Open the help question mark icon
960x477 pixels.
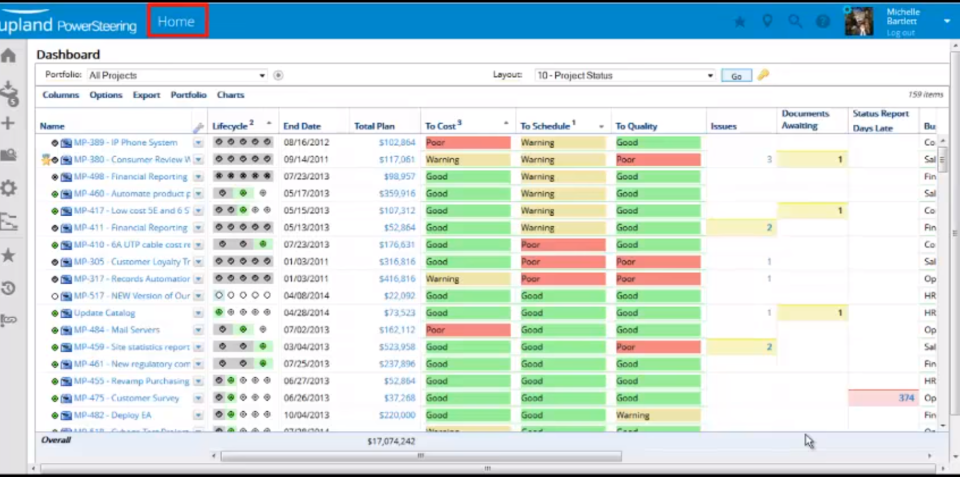click(x=822, y=21)
